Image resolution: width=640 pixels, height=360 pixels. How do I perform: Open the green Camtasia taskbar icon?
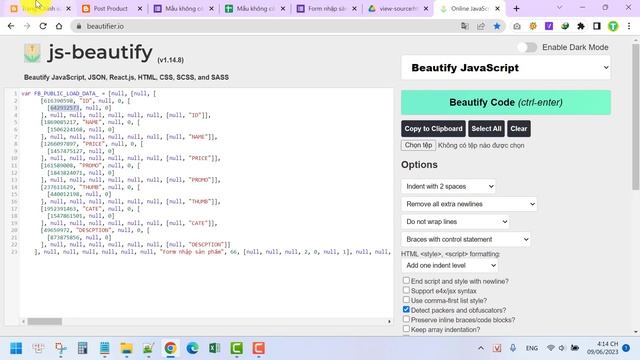click(x=236, y=348)
